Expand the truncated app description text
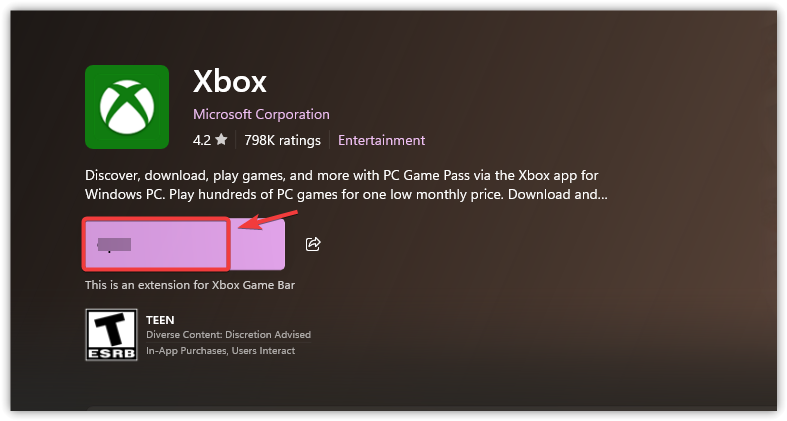787x421 pixels. [345, 184]
